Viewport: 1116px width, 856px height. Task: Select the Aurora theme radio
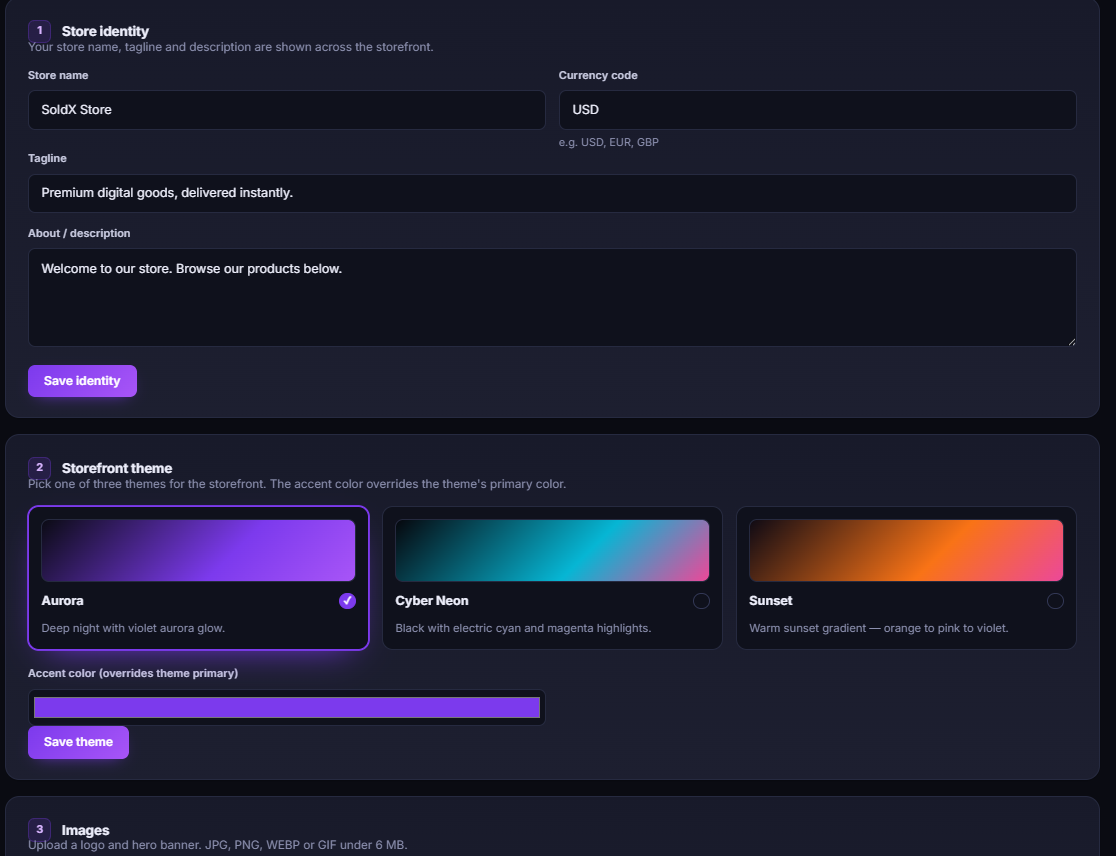(347, 601)
